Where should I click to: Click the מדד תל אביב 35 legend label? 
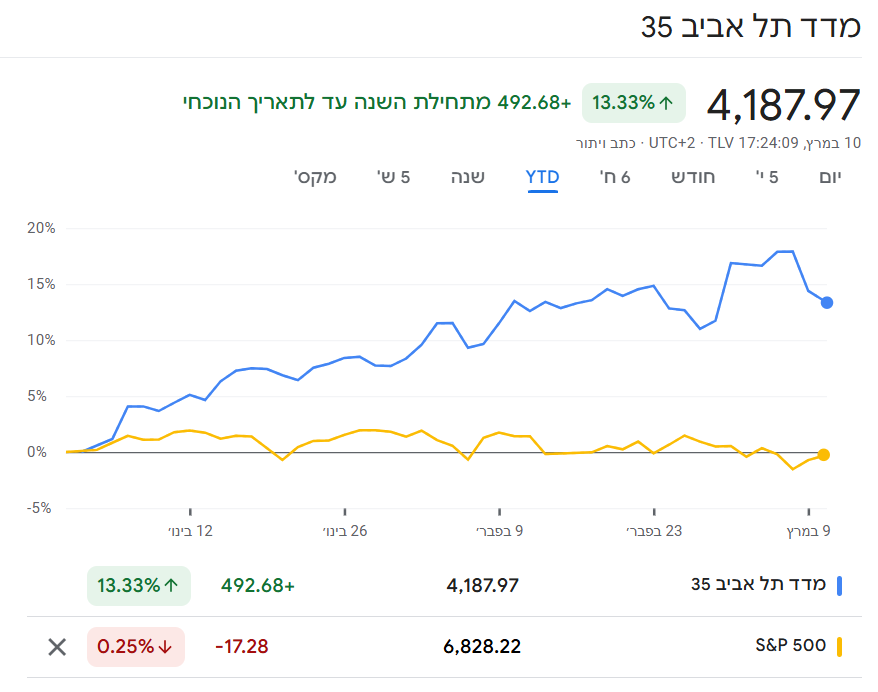coord(758,585)
